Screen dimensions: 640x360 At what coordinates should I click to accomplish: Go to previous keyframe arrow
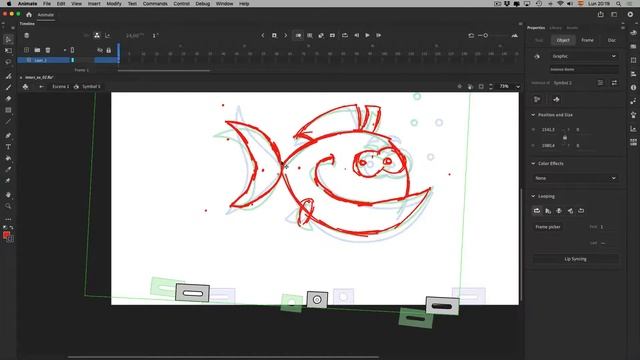tap(263, 36)
